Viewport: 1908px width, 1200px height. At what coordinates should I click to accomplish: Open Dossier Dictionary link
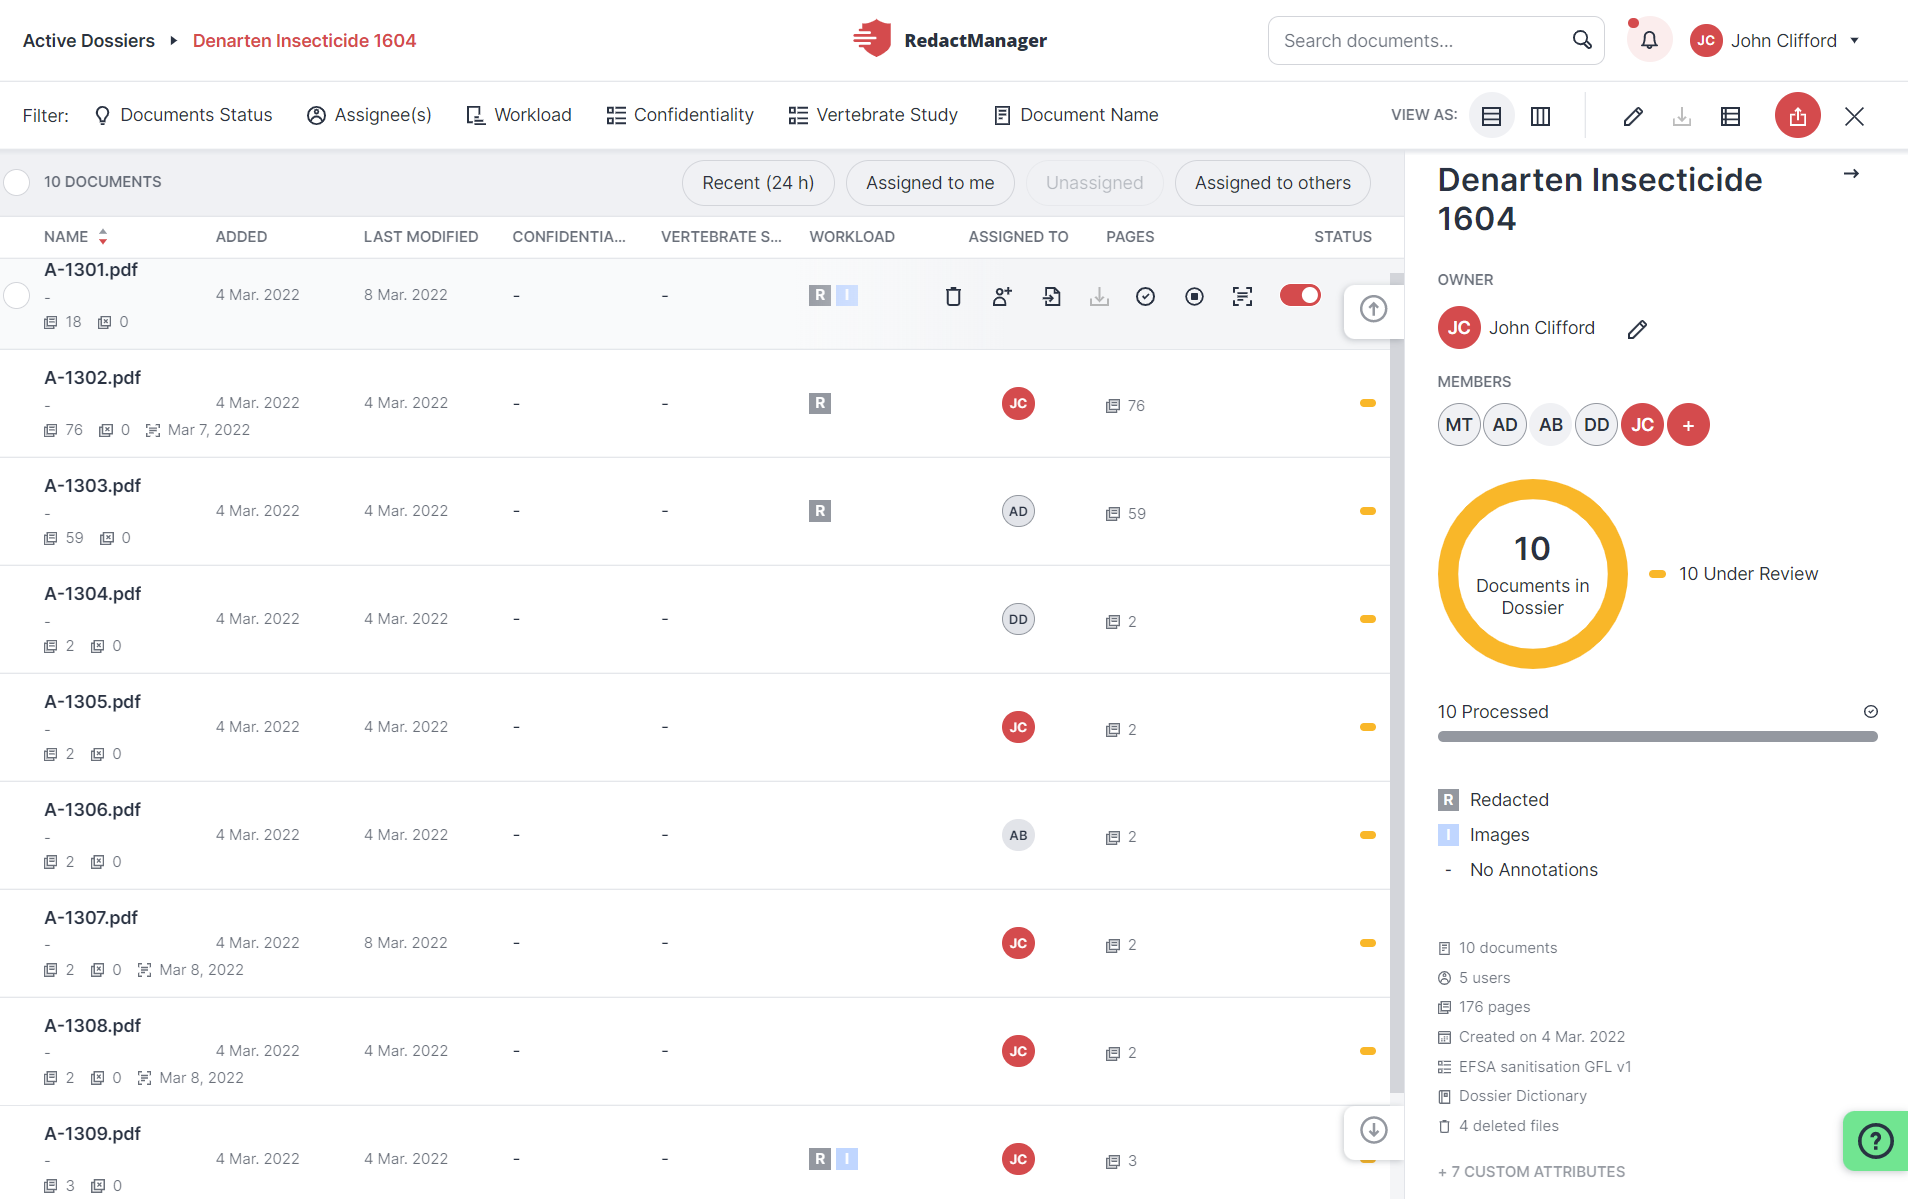tap(1522, 1096)
